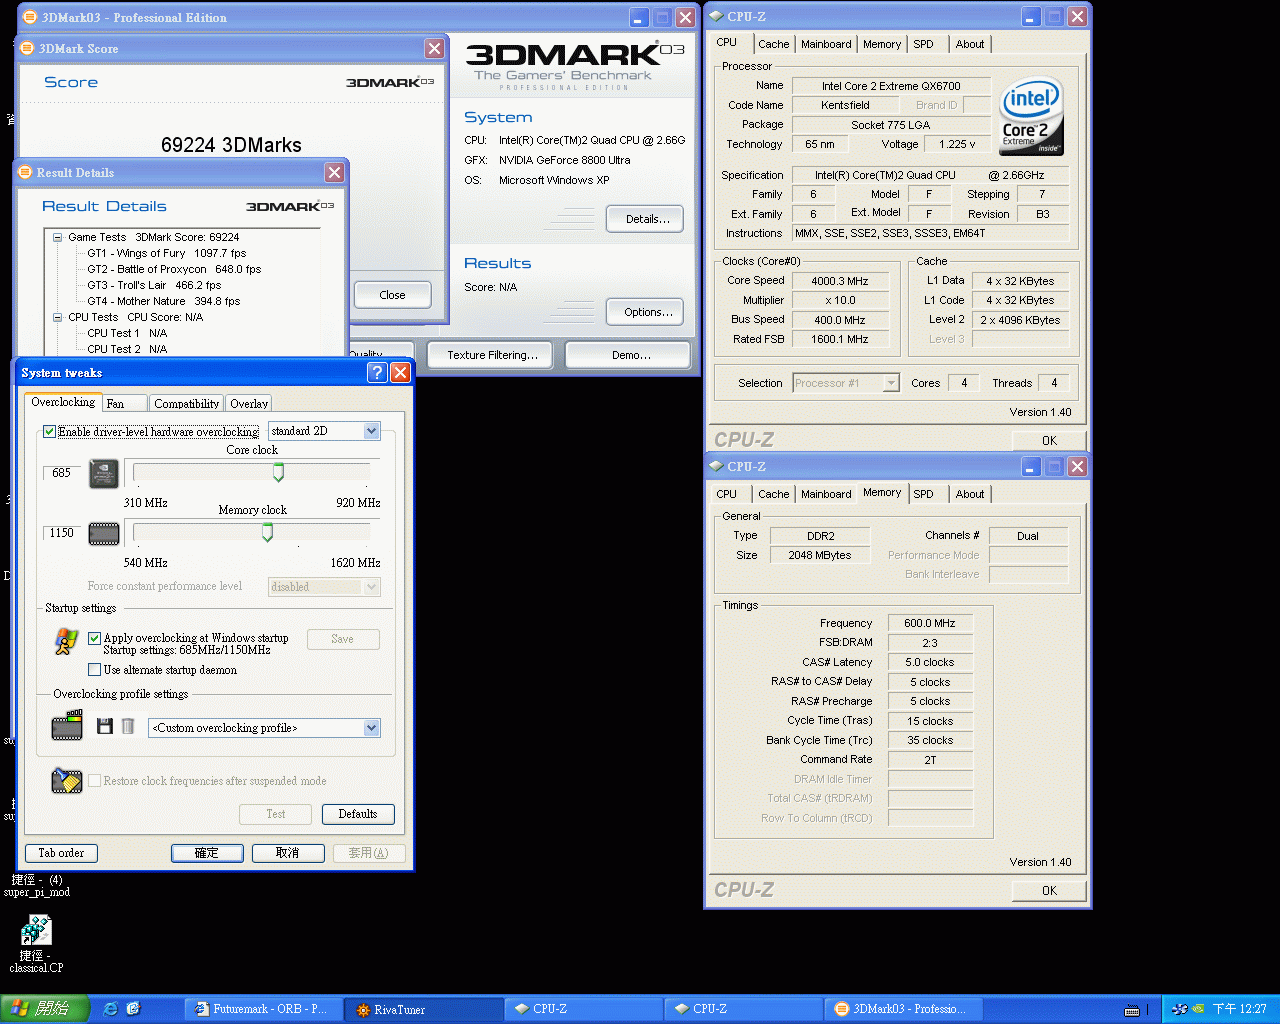The height and width of the screenshot is (1024, 1280).
Task: Toggle Apply overclocking at Windows startup
Action: pos(94,638)
